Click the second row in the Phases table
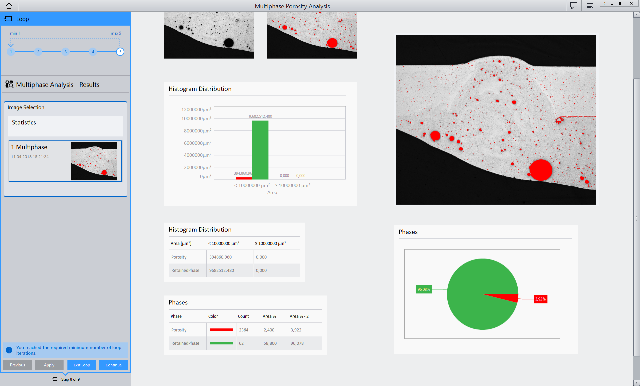The image size is (640, 386). 245,343
